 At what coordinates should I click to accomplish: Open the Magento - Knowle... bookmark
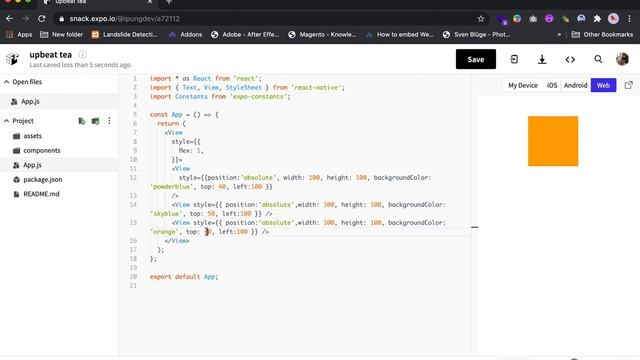click(x=322, y=35)
